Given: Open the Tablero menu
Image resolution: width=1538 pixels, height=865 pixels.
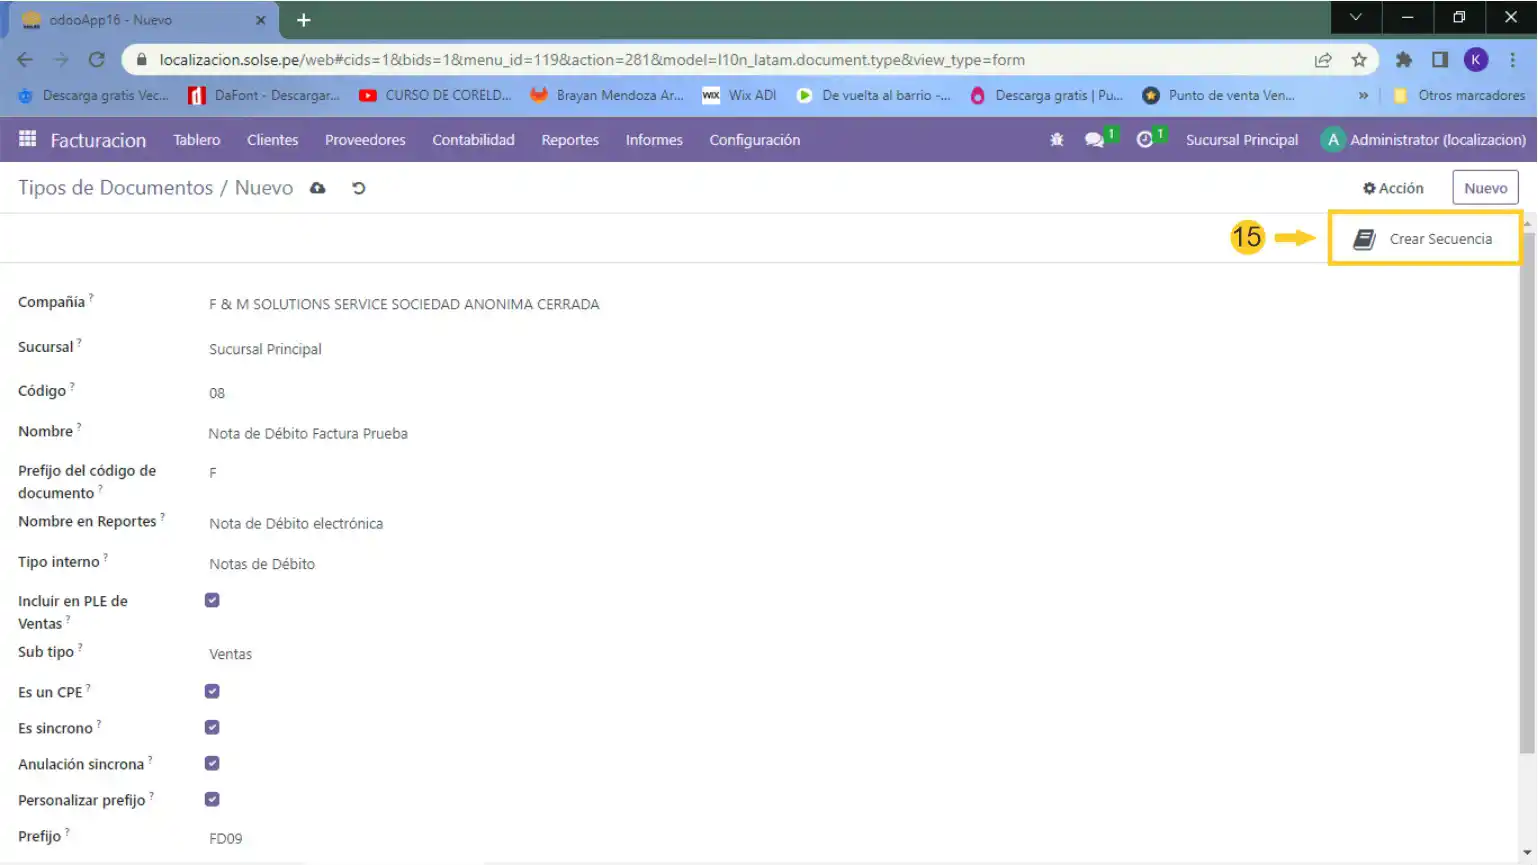Looking at the screenshot, I should coord(197,140).
